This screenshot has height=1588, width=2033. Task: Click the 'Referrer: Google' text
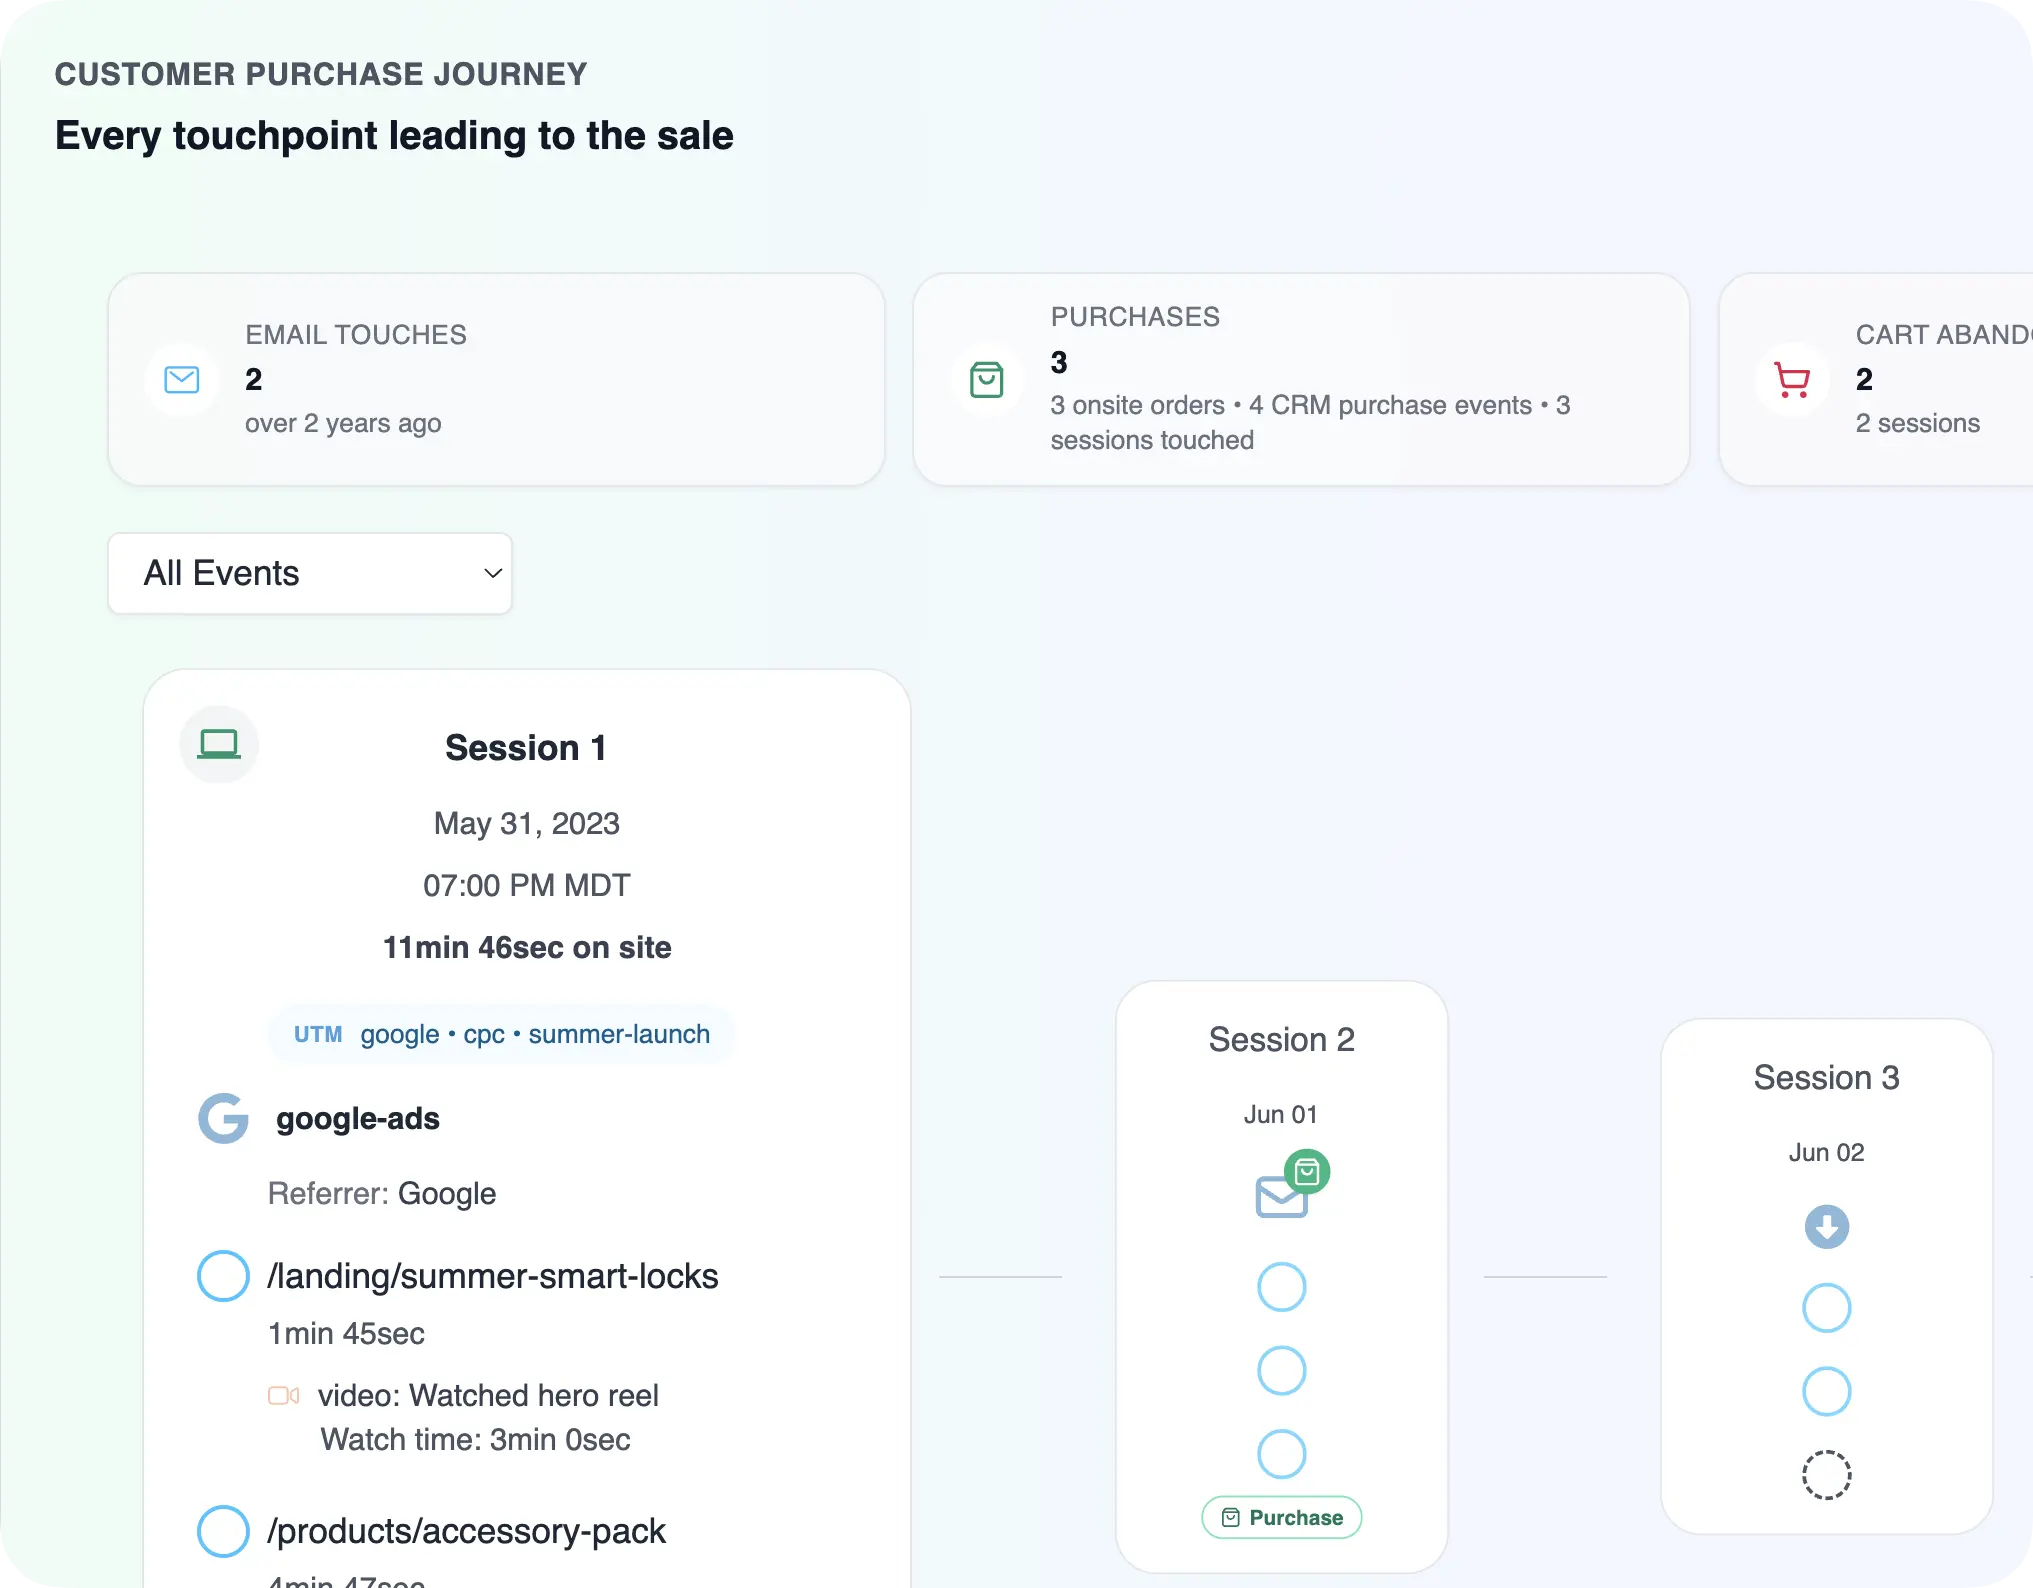tap(382, 1194)
